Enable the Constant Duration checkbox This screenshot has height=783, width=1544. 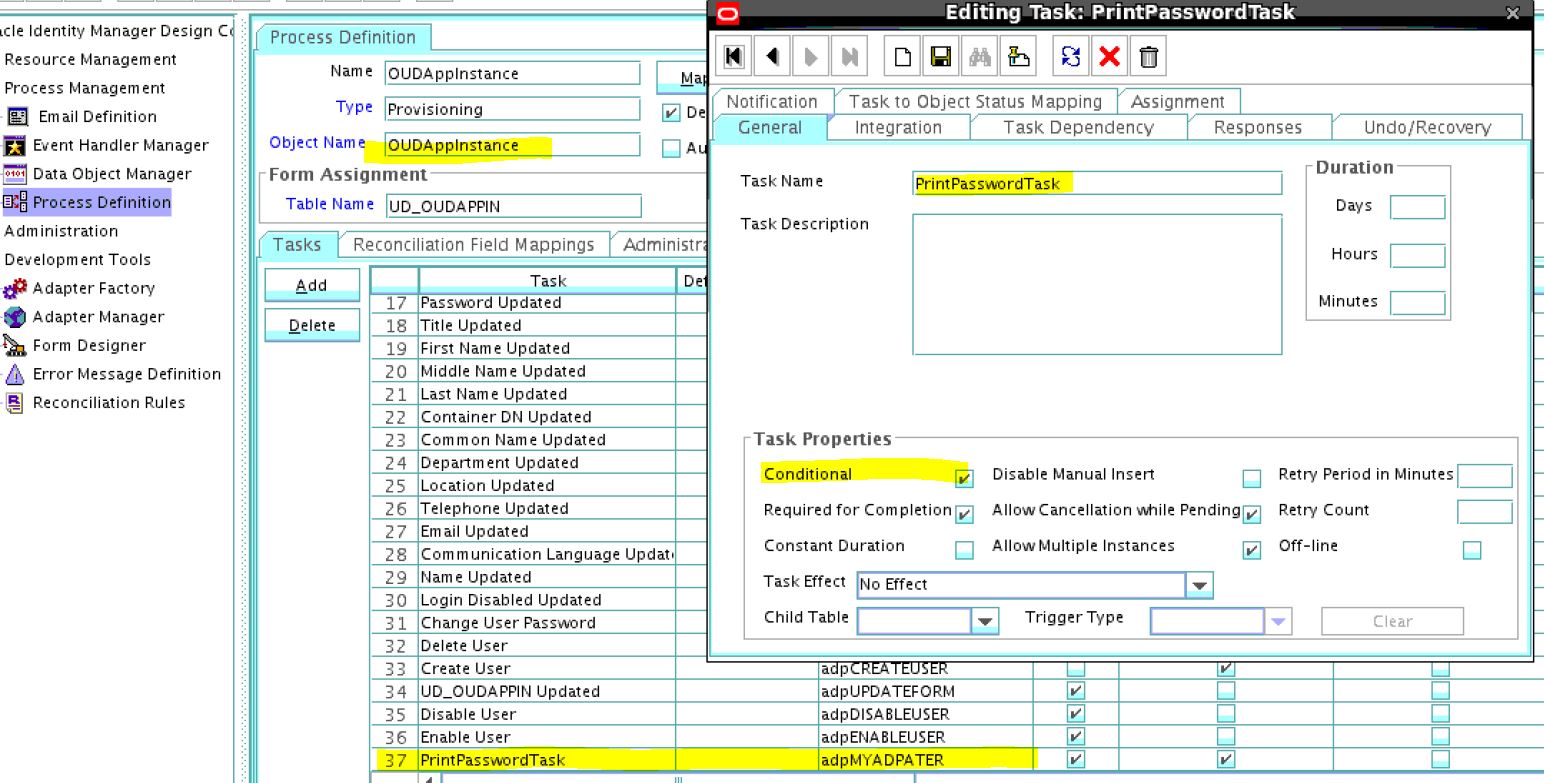click(x=965, y=549)
